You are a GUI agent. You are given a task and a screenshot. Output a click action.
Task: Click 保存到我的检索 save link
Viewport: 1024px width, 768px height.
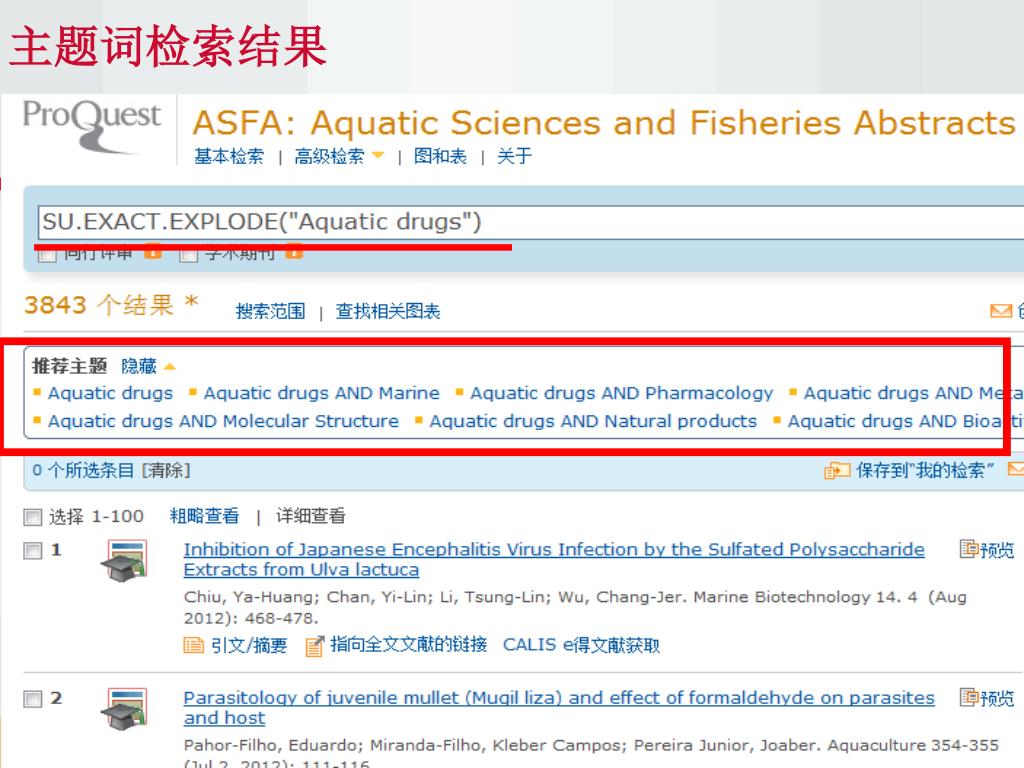(925, 470)
